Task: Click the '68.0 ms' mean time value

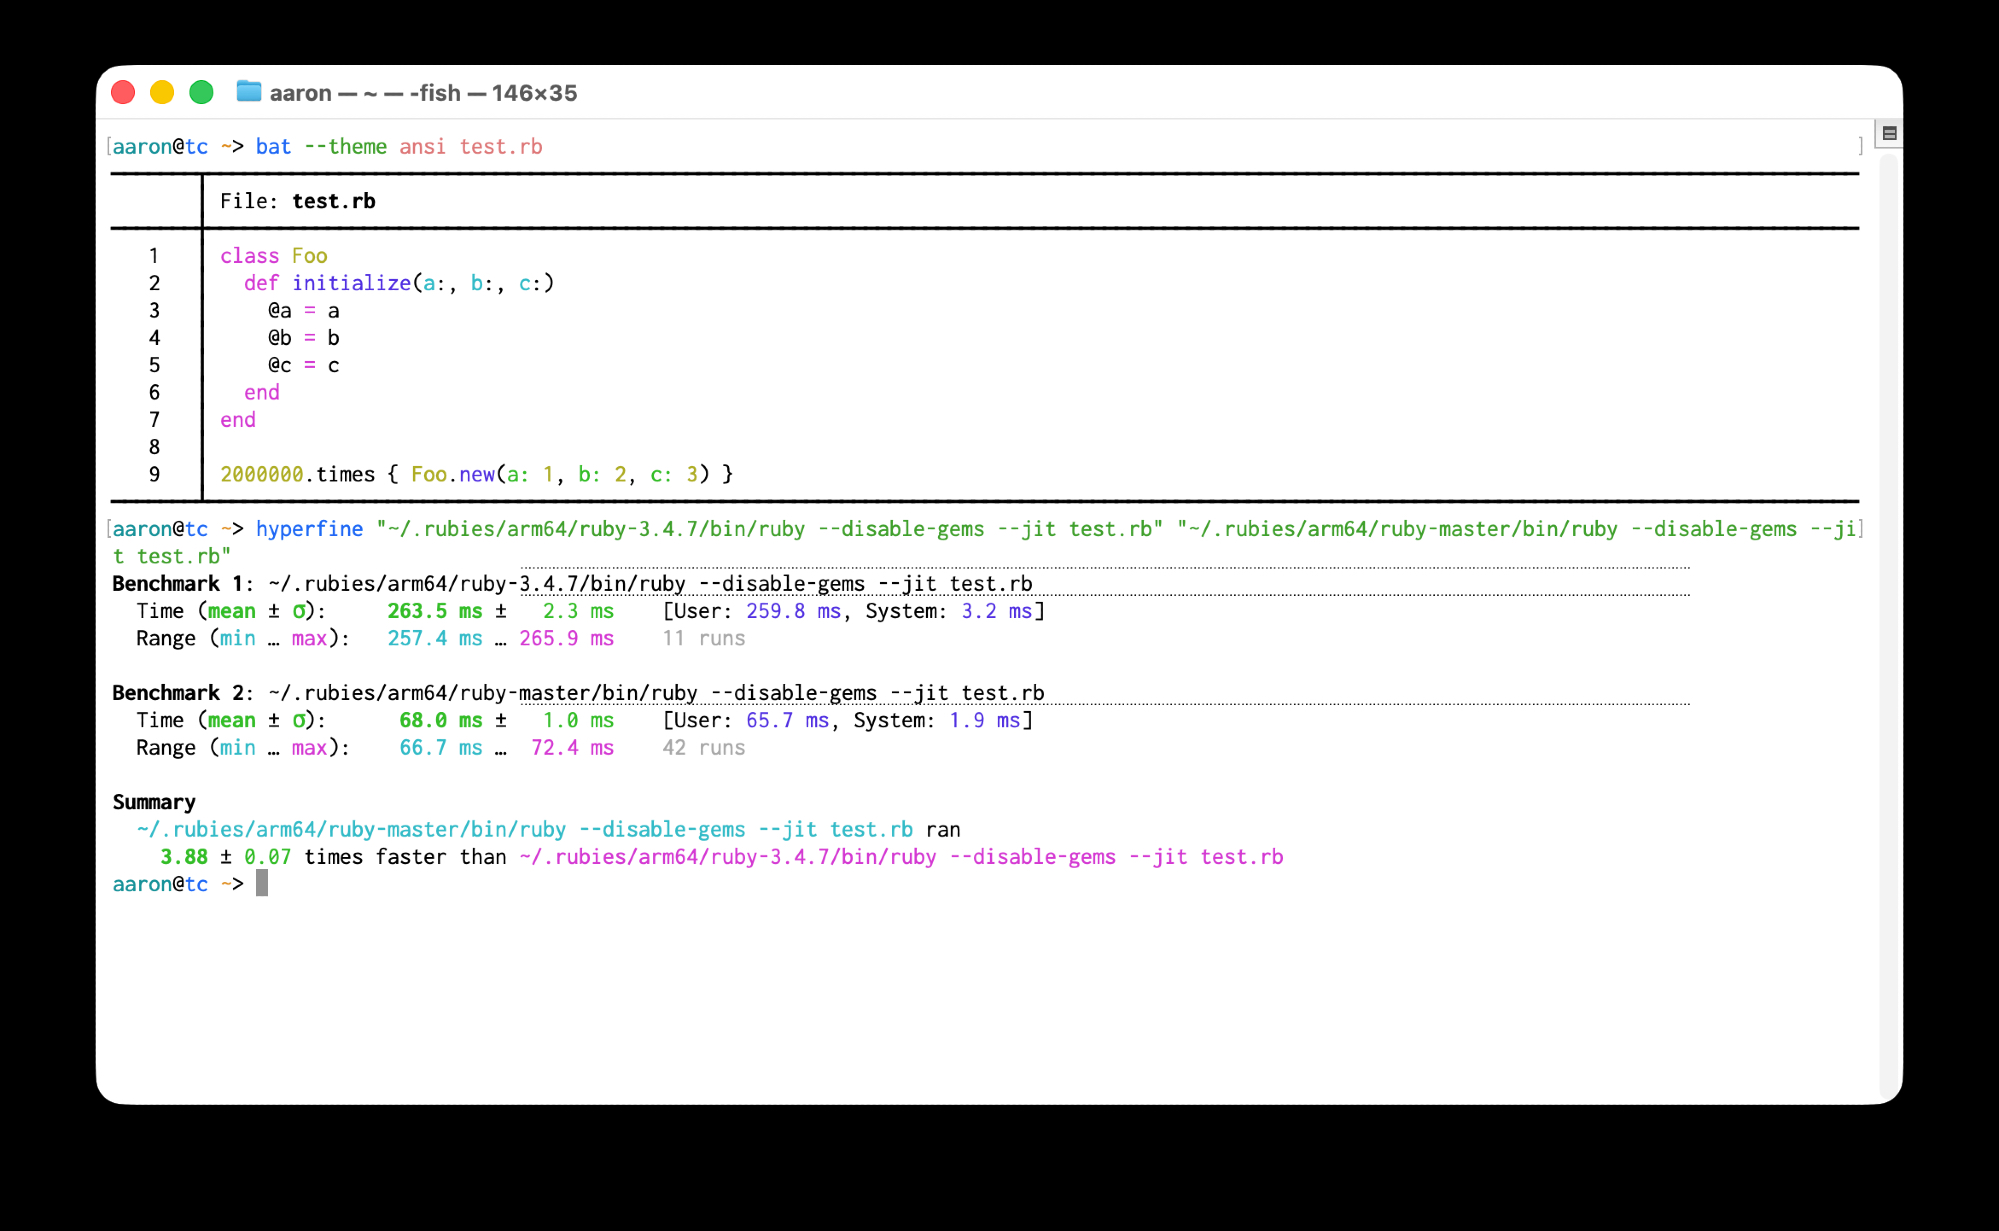Action: (440, 720)
